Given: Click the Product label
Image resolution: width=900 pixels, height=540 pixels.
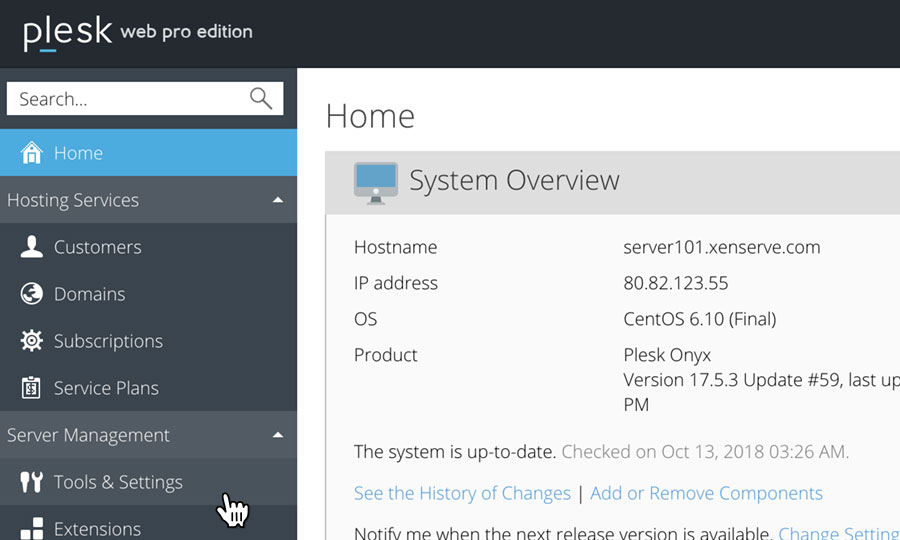Looking at the screenshot, I should pos(386,355).
